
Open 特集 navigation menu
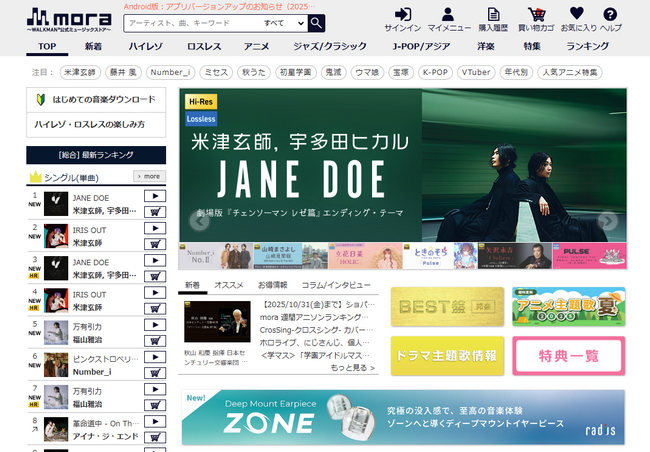coord(532,46)
